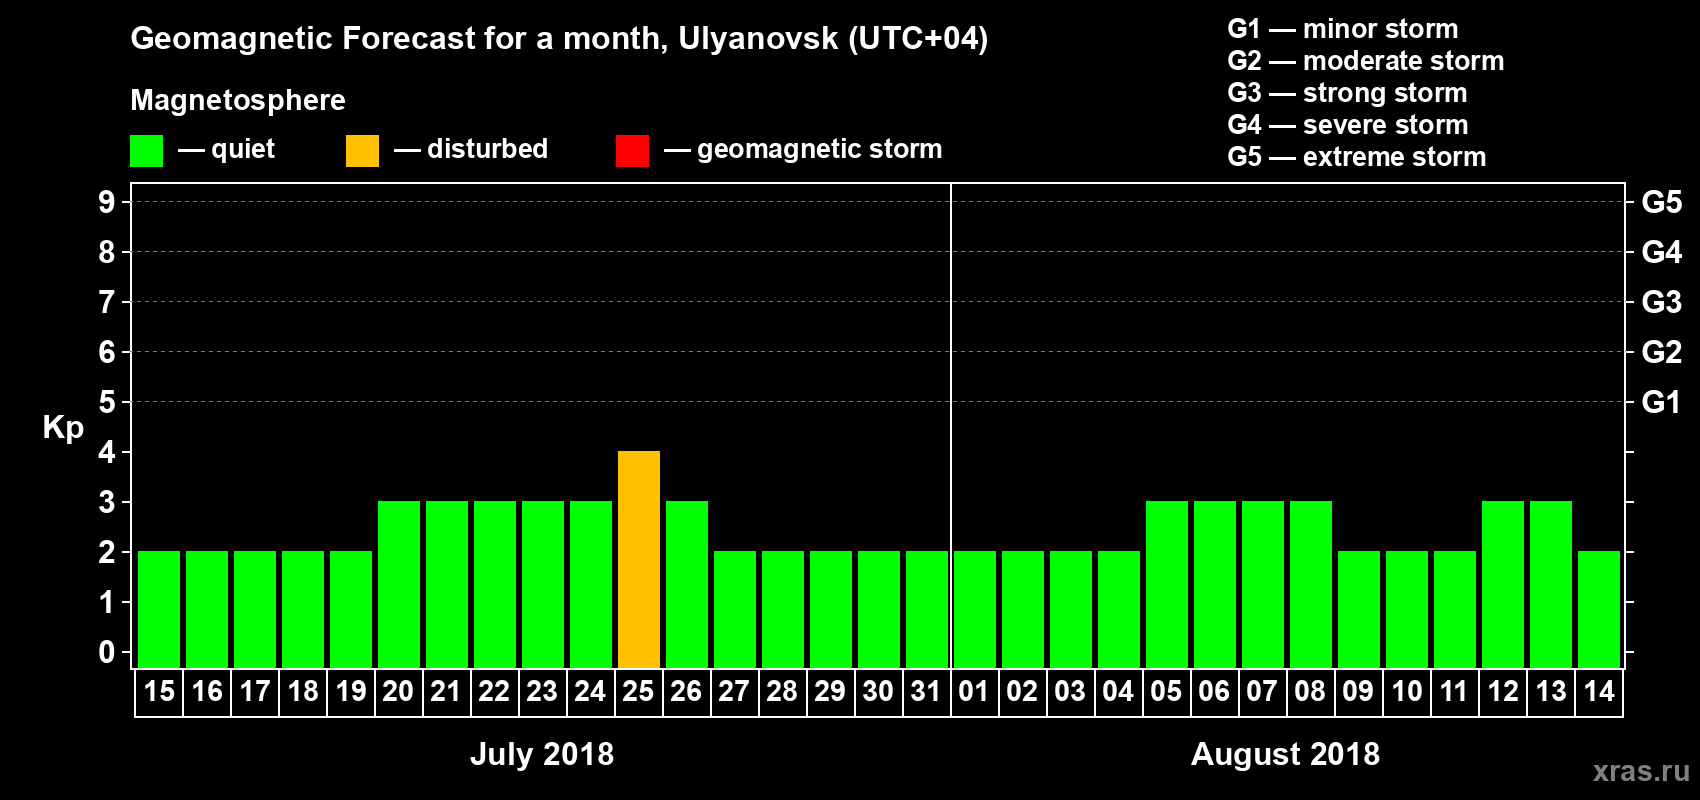Click the '— disturbed' legend text

click(x=471, y=149)
